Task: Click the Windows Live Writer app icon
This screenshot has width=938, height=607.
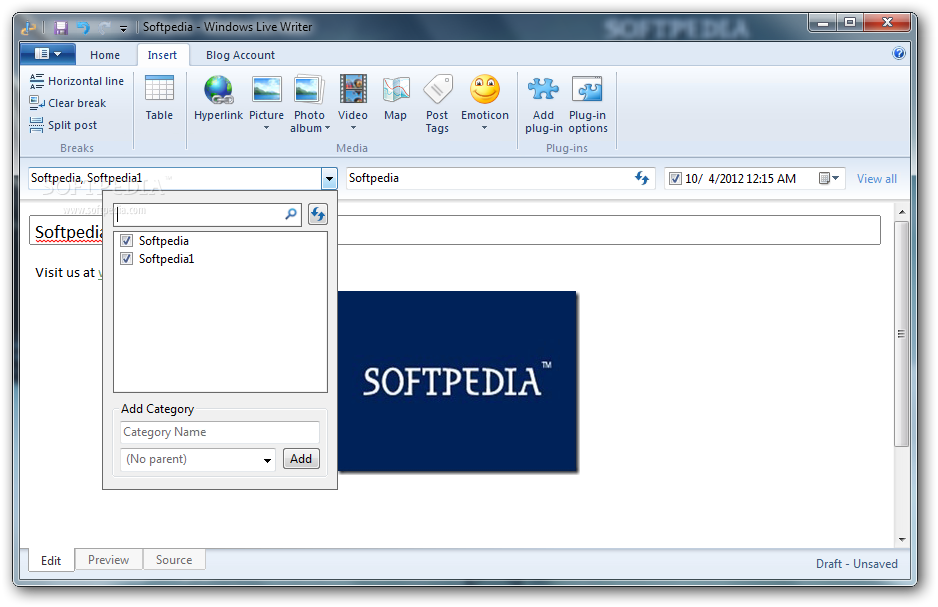Action: (28, 27)
